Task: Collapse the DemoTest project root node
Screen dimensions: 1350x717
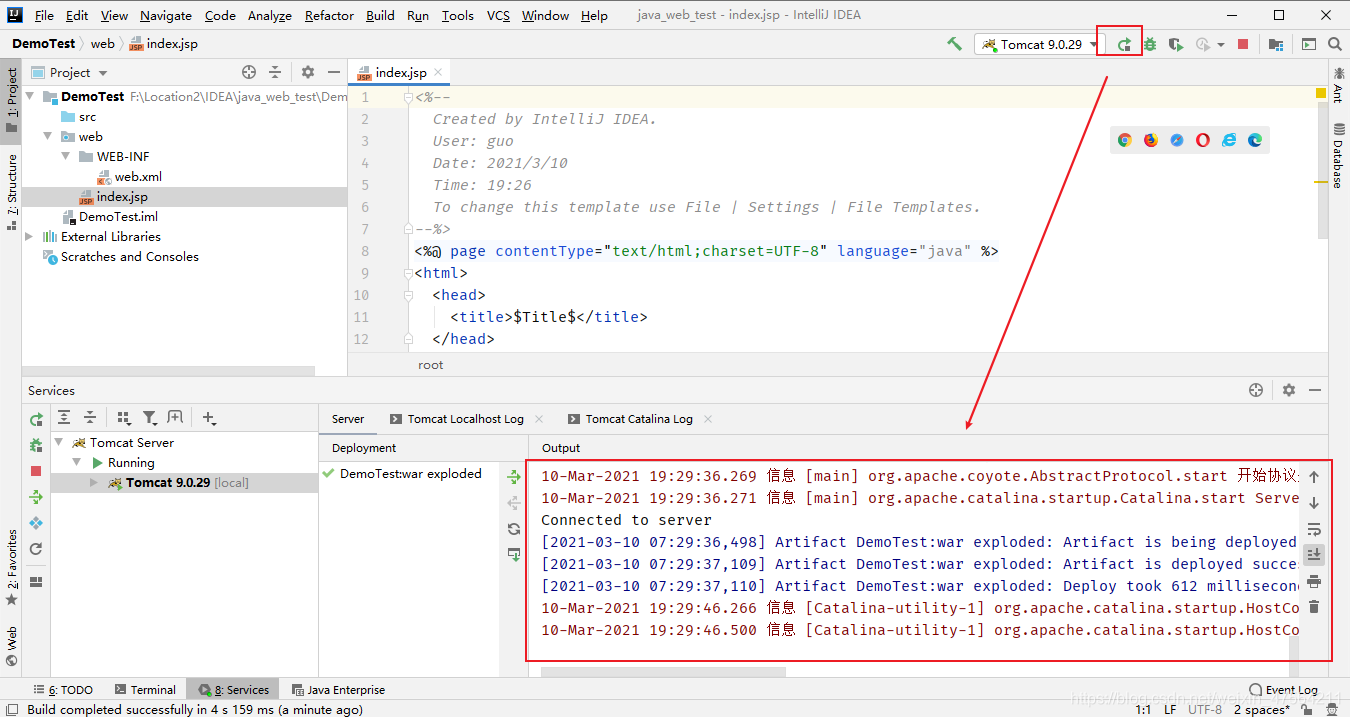Action: pyautogui.click(x=30, y=97)
